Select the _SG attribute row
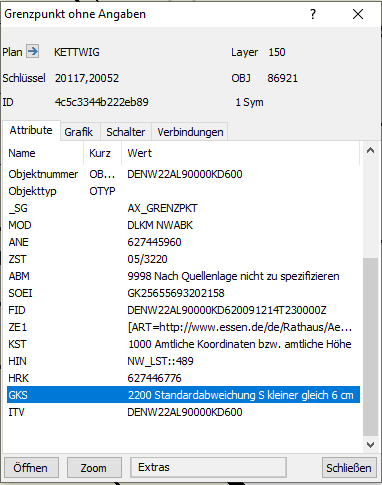 (x=183, y=208)
